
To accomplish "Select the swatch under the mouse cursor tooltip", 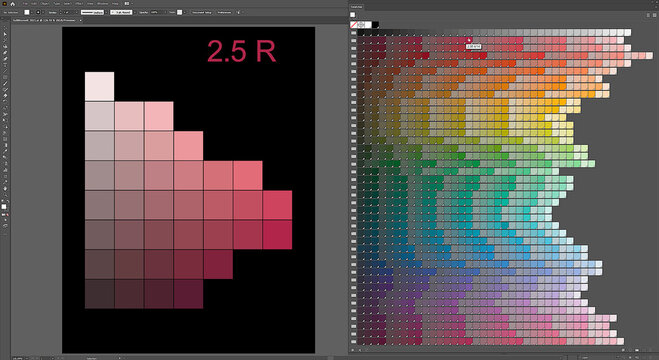I will click(x=469, y=40).
